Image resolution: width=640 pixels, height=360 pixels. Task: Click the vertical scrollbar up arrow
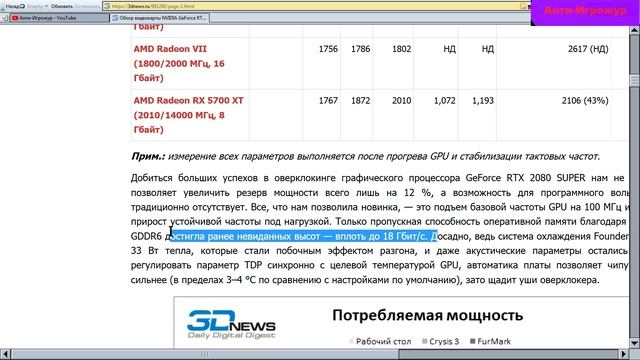(x=634, y=30)
